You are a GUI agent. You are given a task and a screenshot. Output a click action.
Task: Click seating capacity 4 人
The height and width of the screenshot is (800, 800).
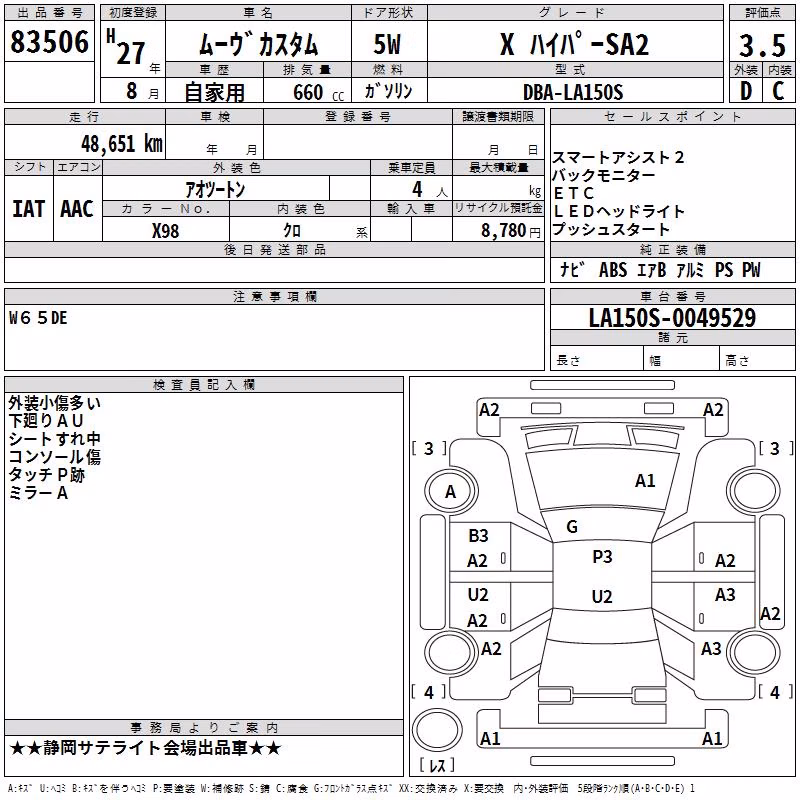[x=429, y=190]
